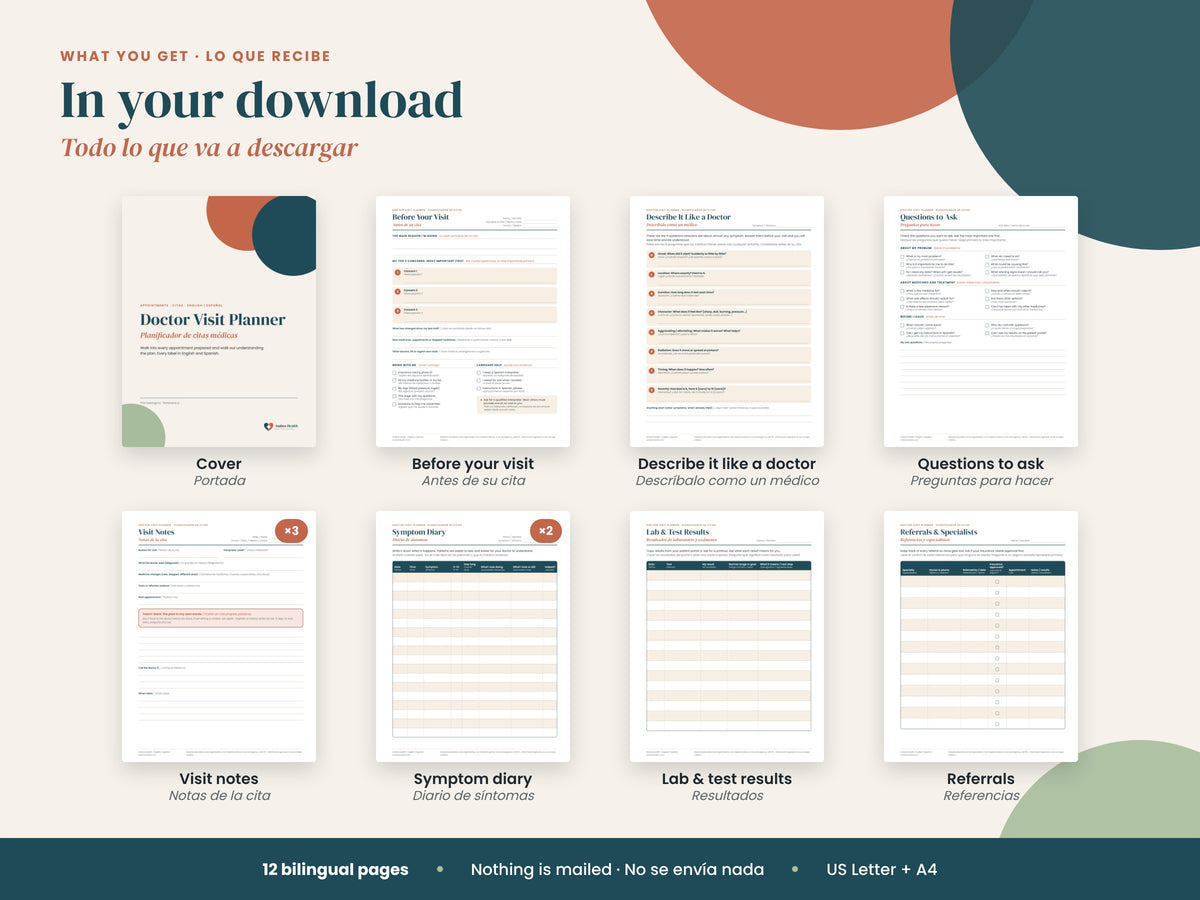Image resolution: width=1200 pixels, height=900 pixels.
Task: Click the "Diario de síntomas" caption
Action: tap(473, 796)
